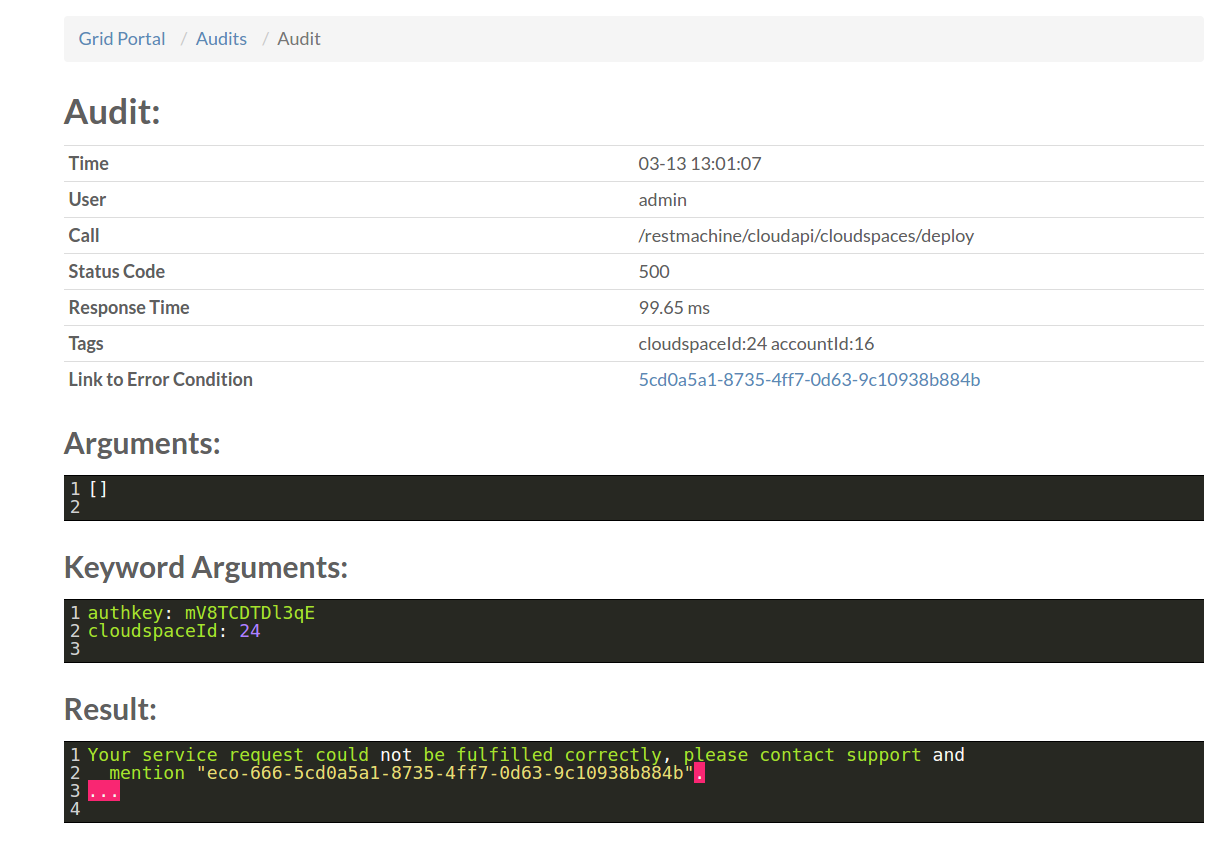Click the cloudspaceId value 24 in code

tap(249, 632)
